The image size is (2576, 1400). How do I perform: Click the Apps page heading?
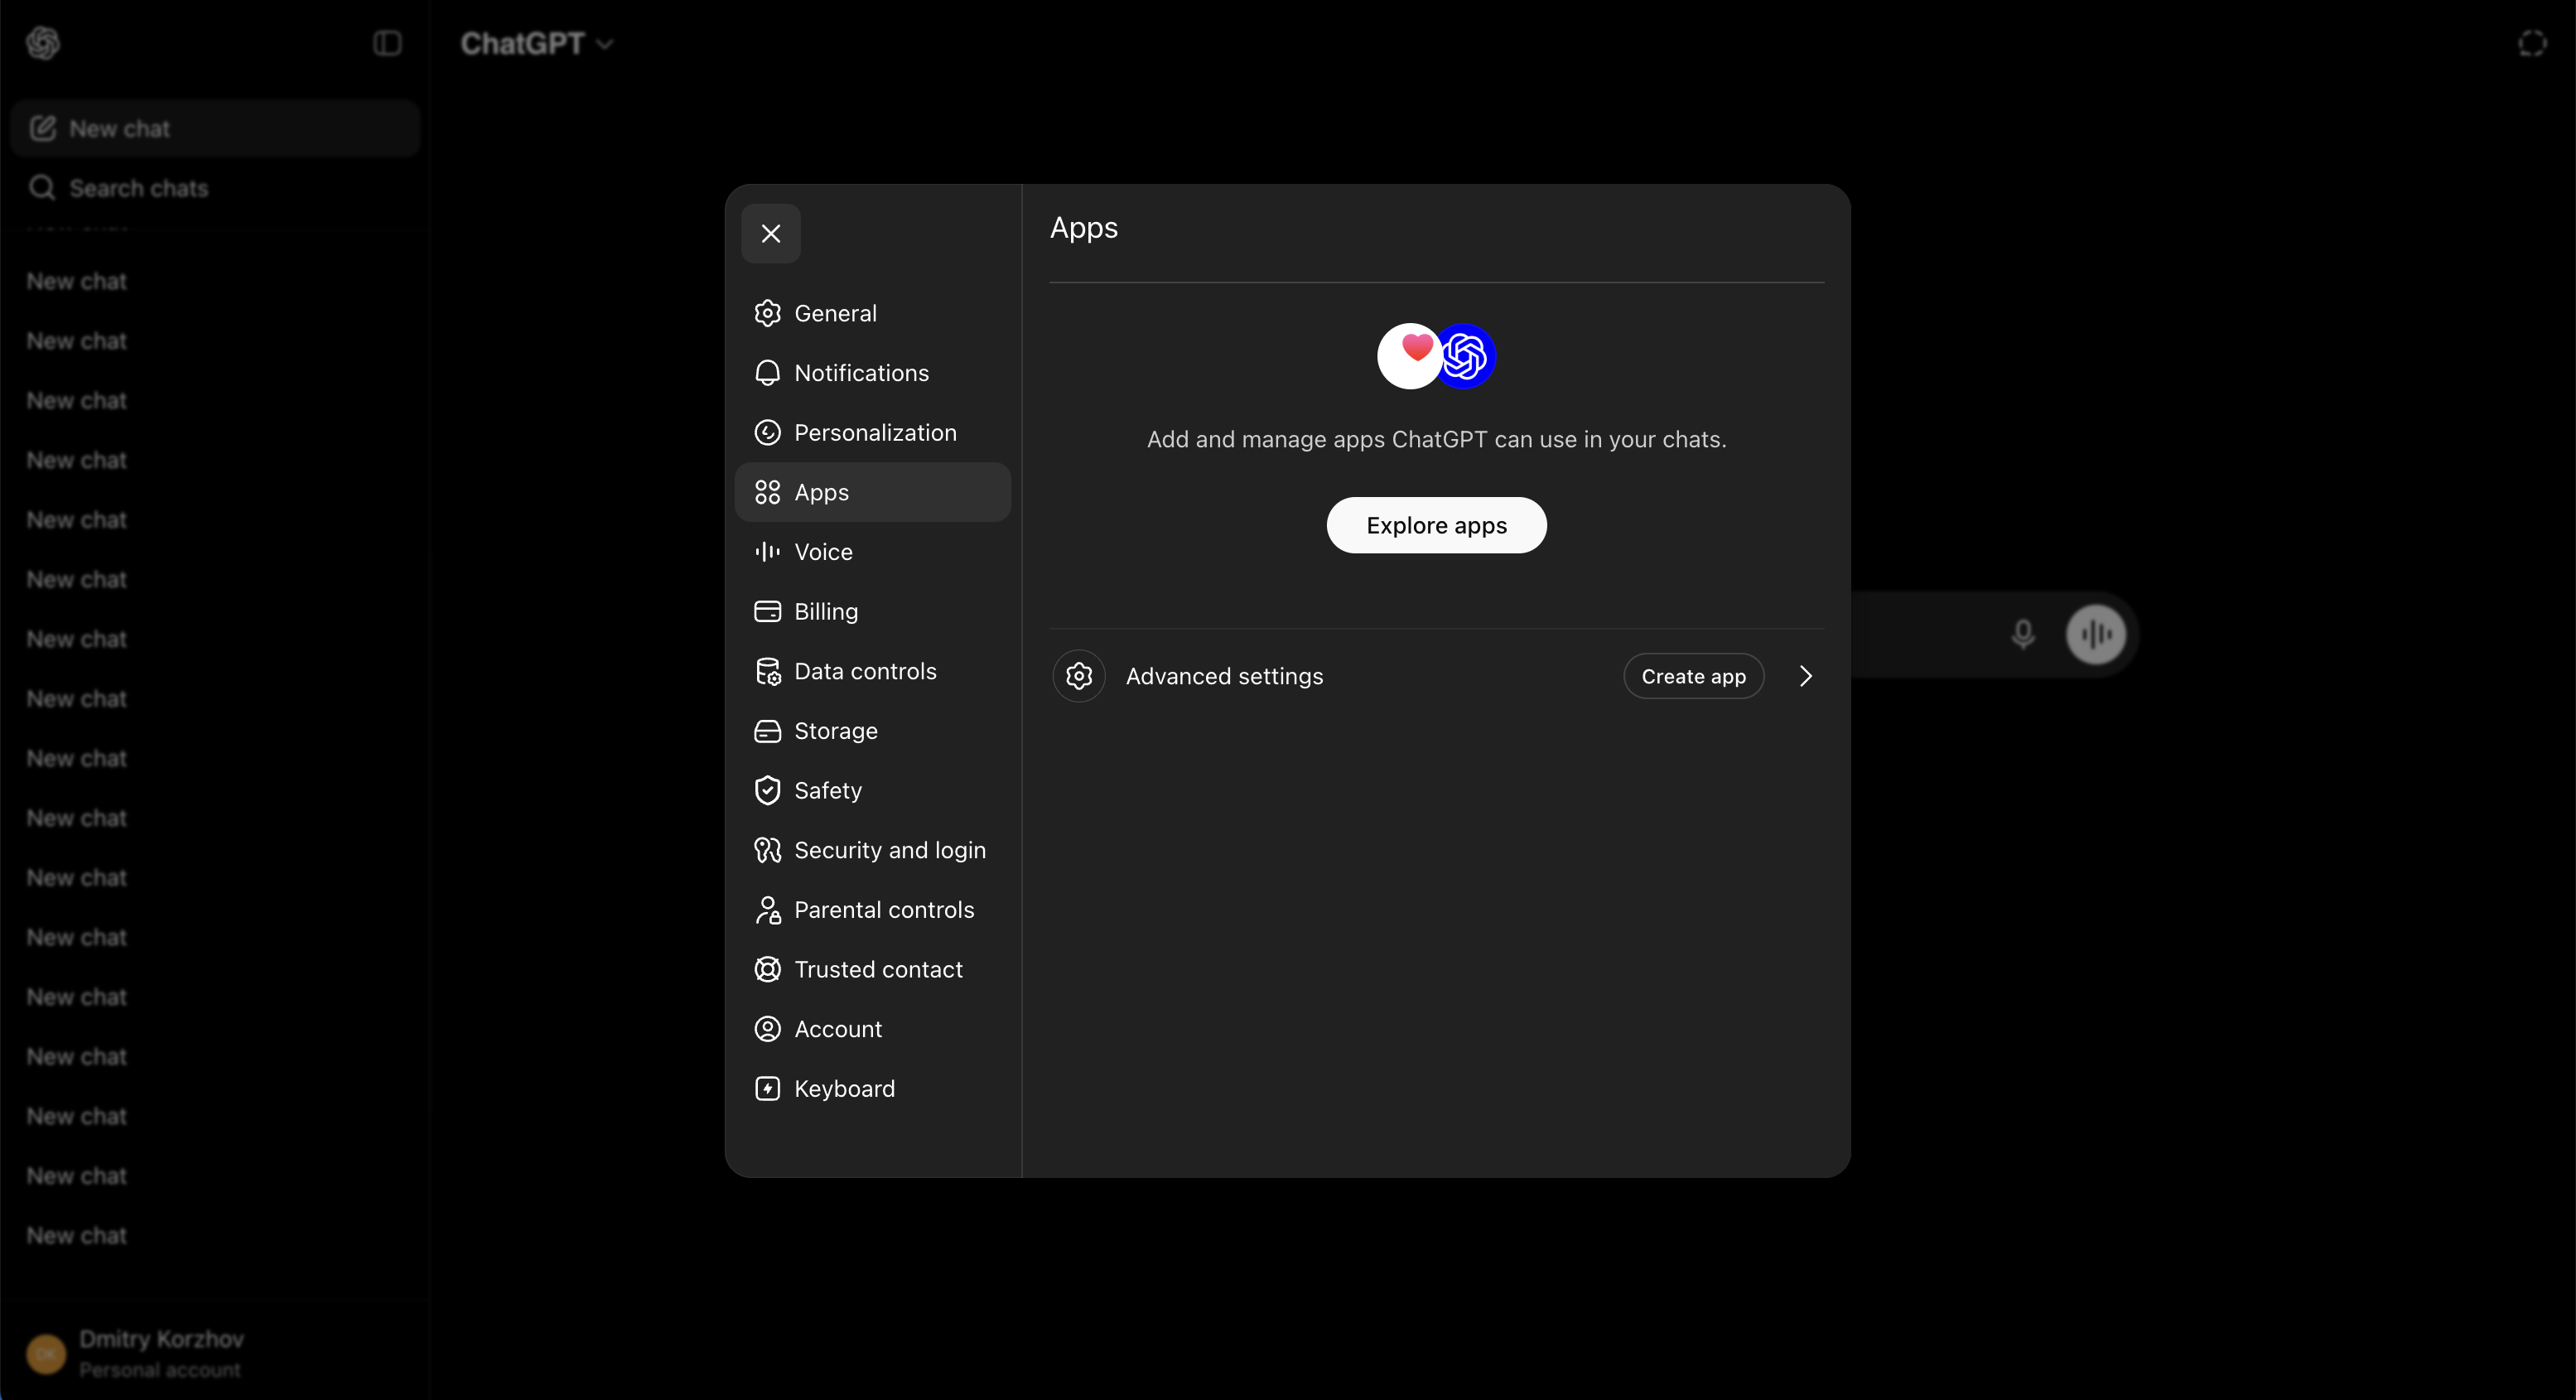[1084, 228]
